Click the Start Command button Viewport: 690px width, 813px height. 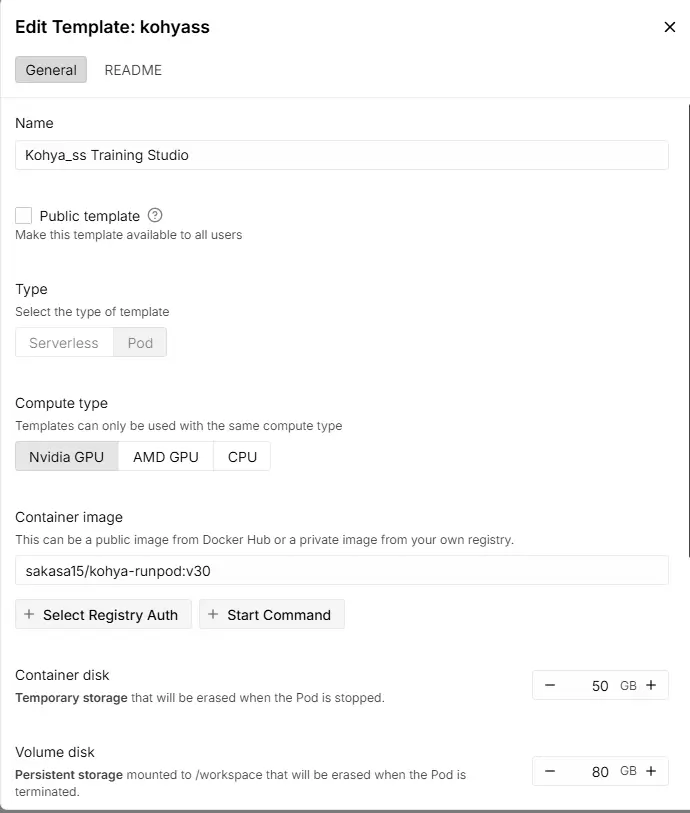pyautogui.click(x=272, y=615)
